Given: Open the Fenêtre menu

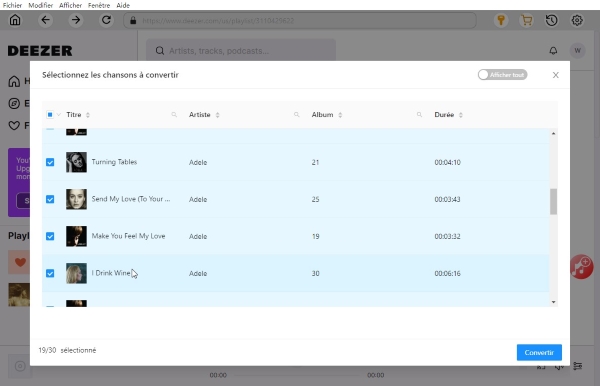Looking at the screenshot, I should [99, 5].
